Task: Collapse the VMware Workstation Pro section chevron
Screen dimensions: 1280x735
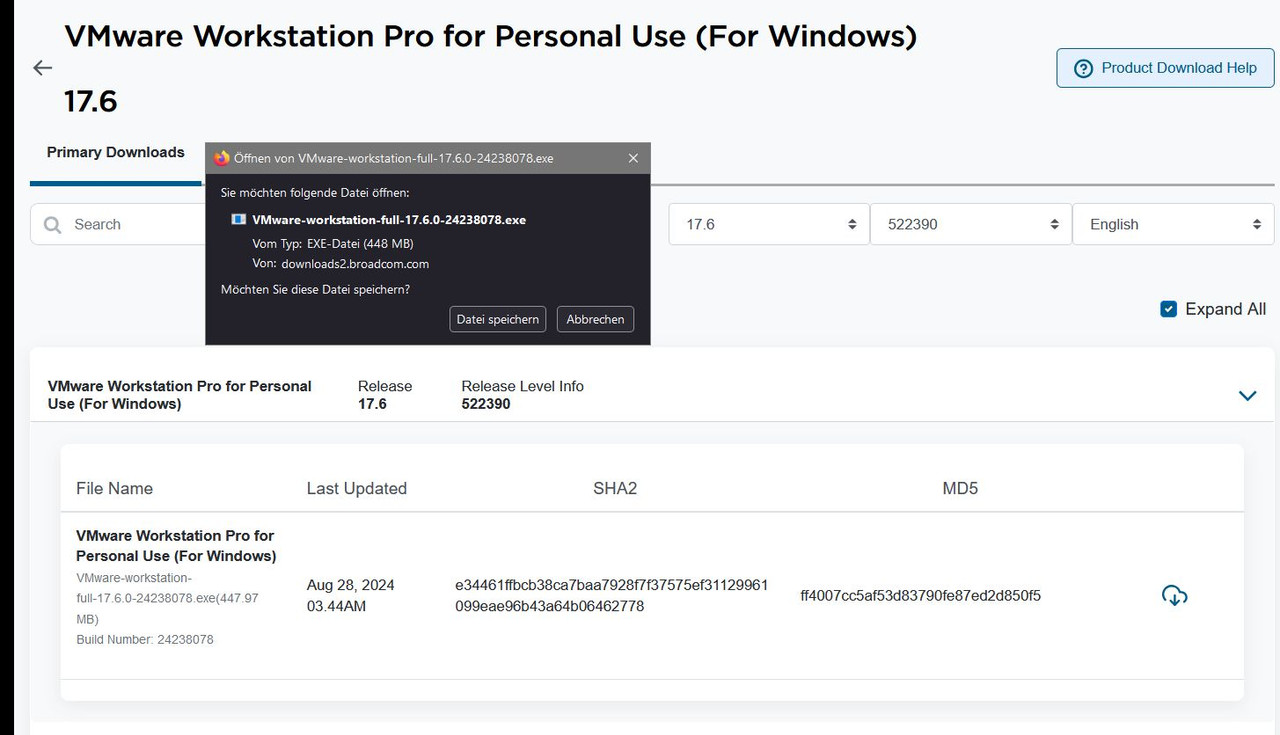Action: pos(1247,395)
